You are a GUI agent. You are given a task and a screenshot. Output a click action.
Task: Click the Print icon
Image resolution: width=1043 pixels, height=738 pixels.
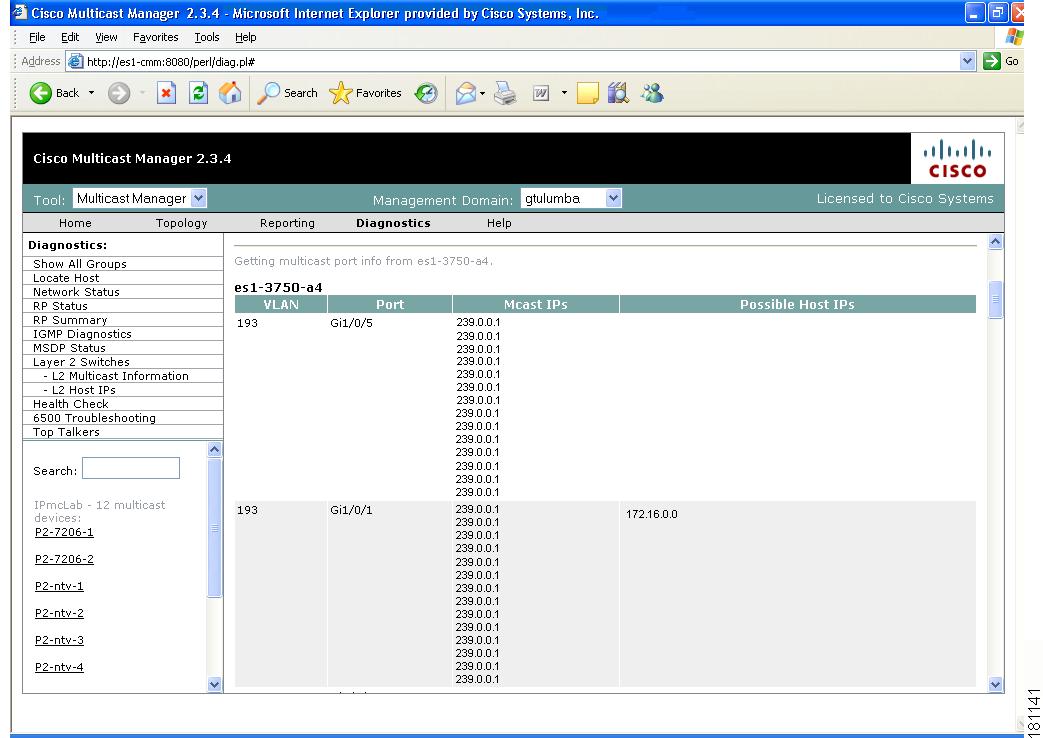(506, 93)
